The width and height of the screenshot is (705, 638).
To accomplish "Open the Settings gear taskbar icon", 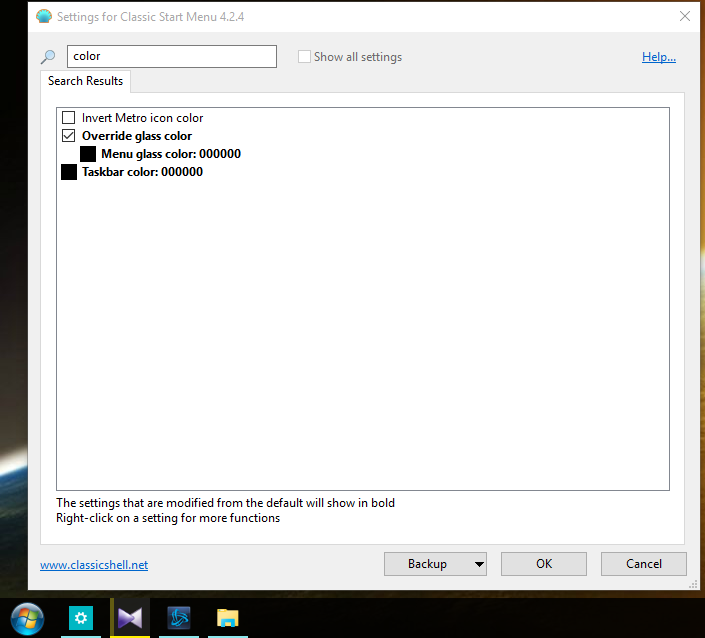I will [81, 618].
